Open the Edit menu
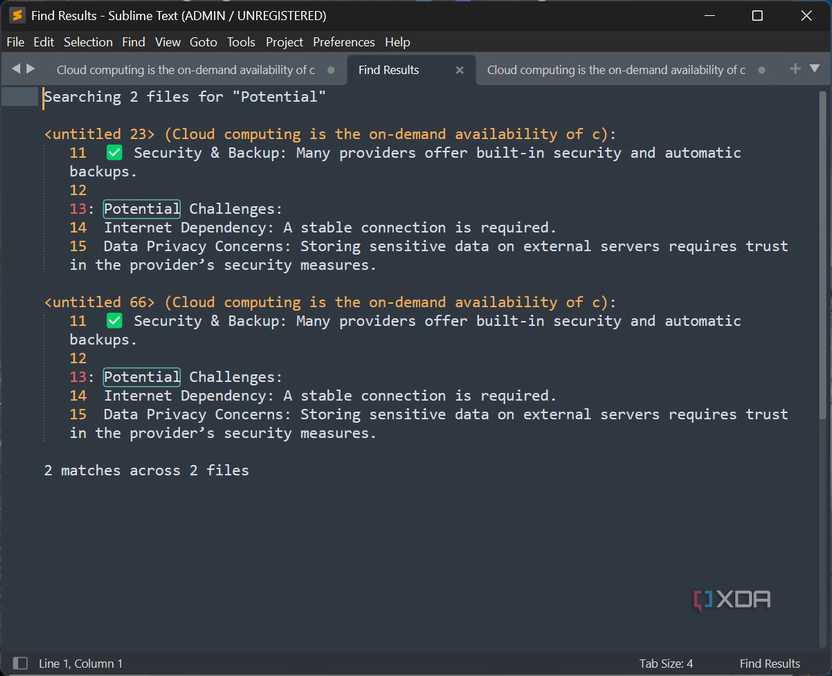832x676 pixels. (x=44, y=42)
